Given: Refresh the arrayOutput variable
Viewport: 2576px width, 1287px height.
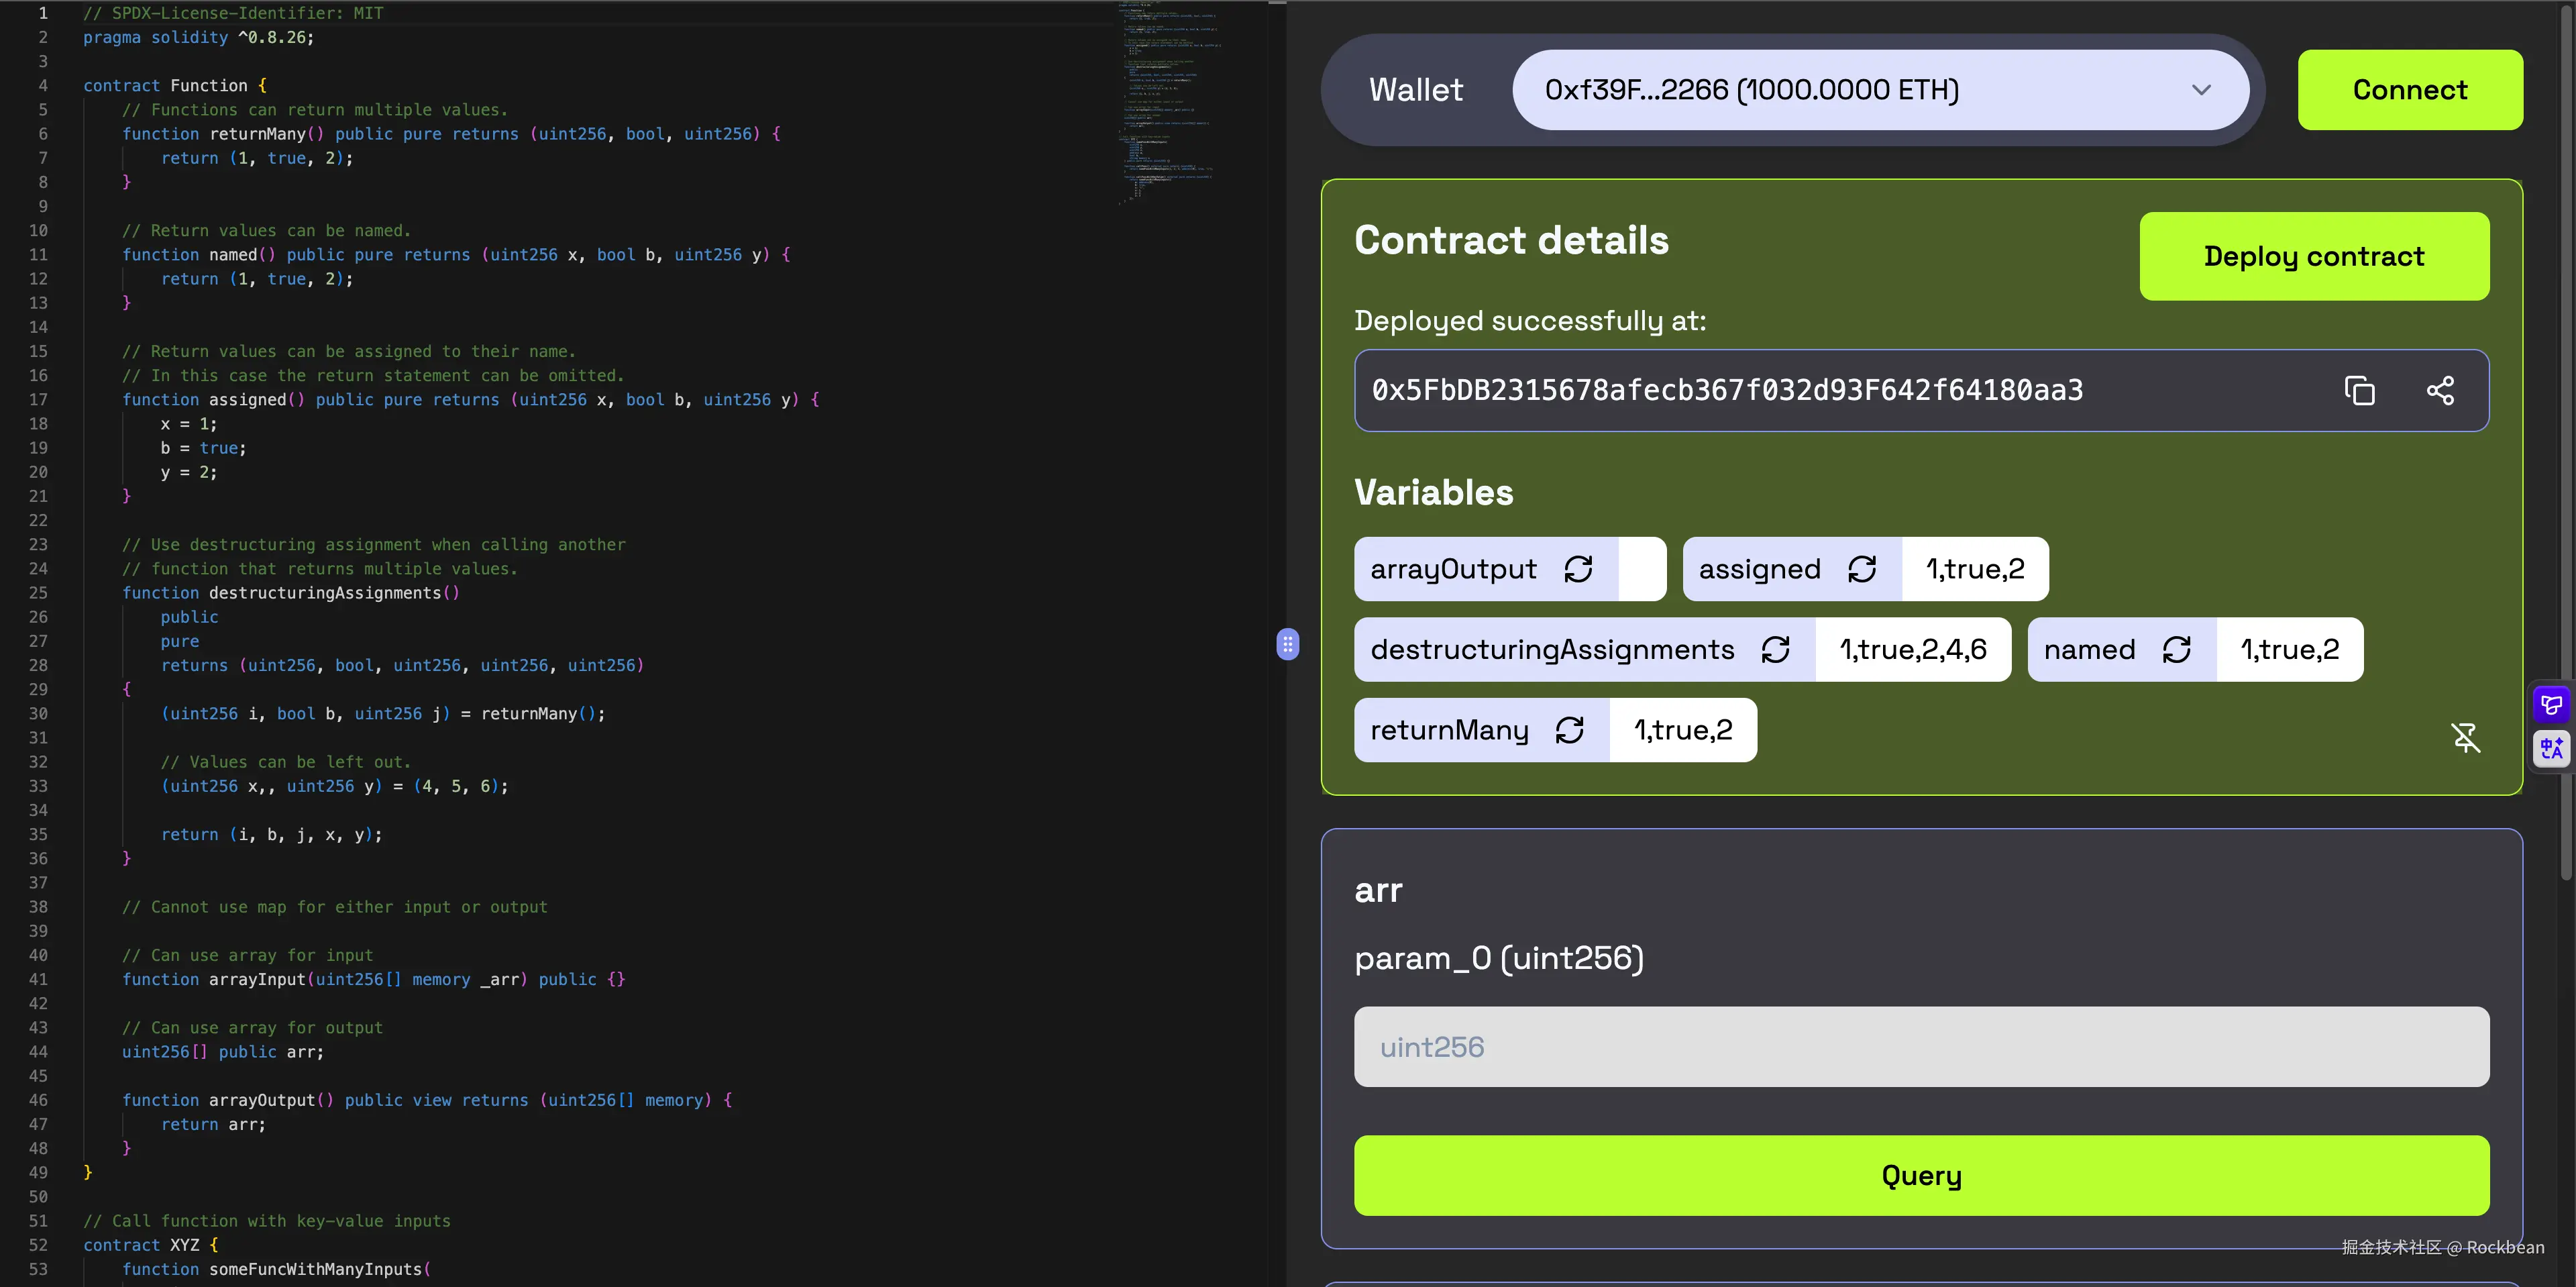Looking at the screenshot, I should (1578, 569).
